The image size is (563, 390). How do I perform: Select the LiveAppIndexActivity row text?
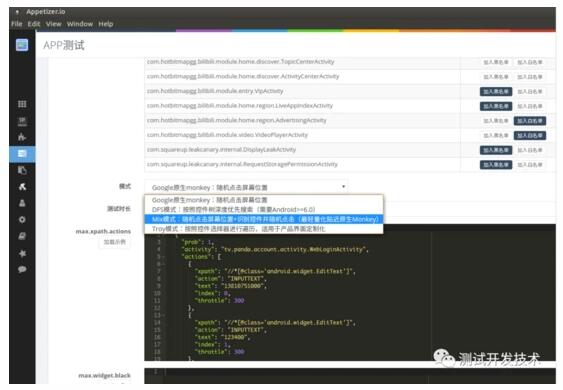pyautogui.click(x=239, y=106)
